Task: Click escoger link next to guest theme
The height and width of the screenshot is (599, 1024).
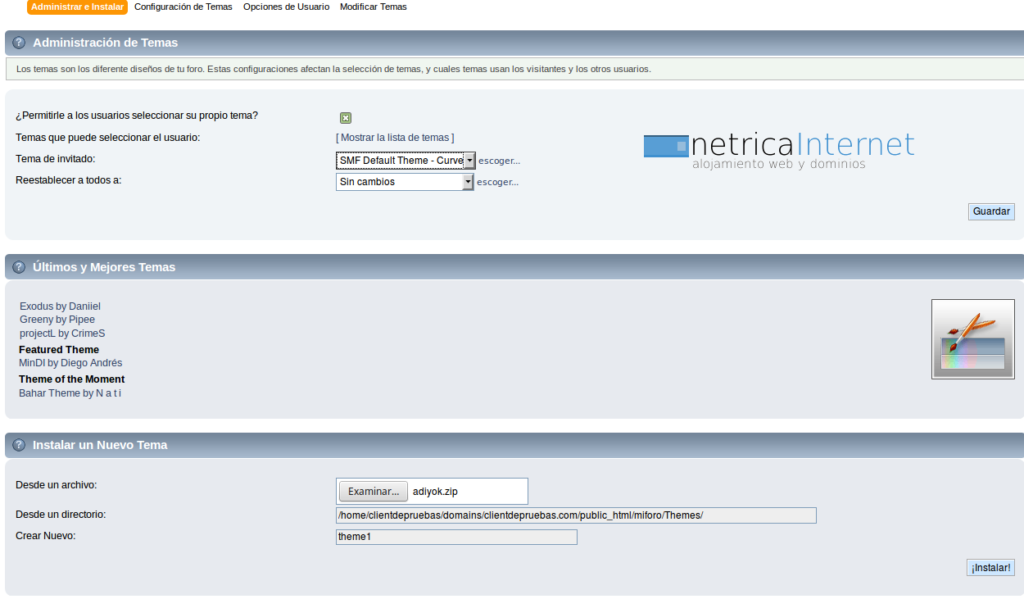Action: tap(499, 160)
